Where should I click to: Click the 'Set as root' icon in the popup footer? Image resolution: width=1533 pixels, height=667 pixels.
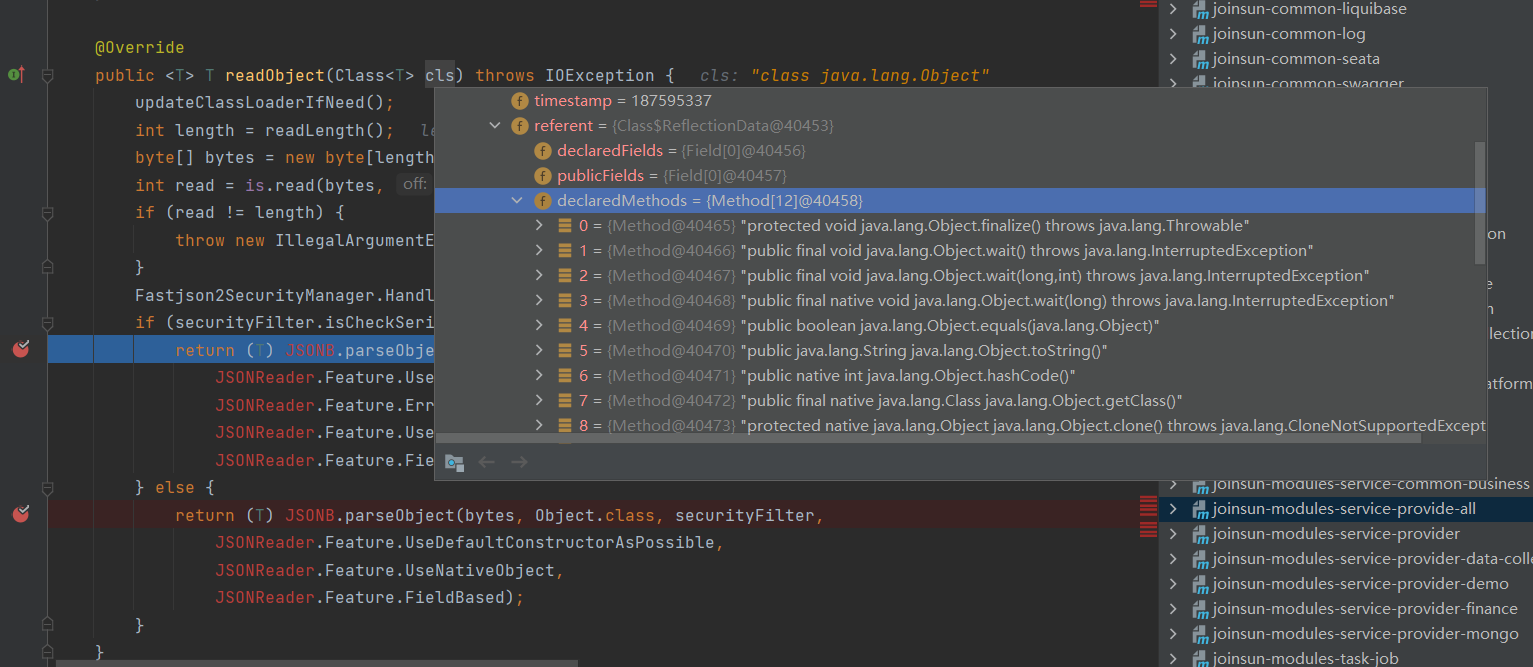(454, 462)
